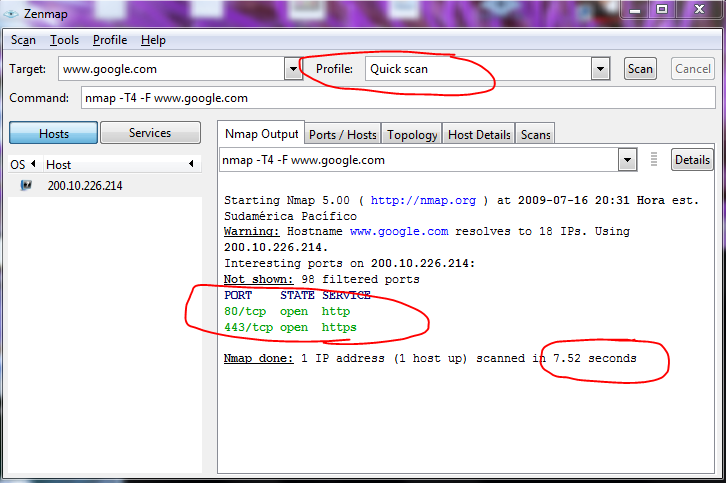Image resolution: width=726 pixels, height=483 pixels.
Task: Open the Scan menu
Action: (x=23, y=40)
